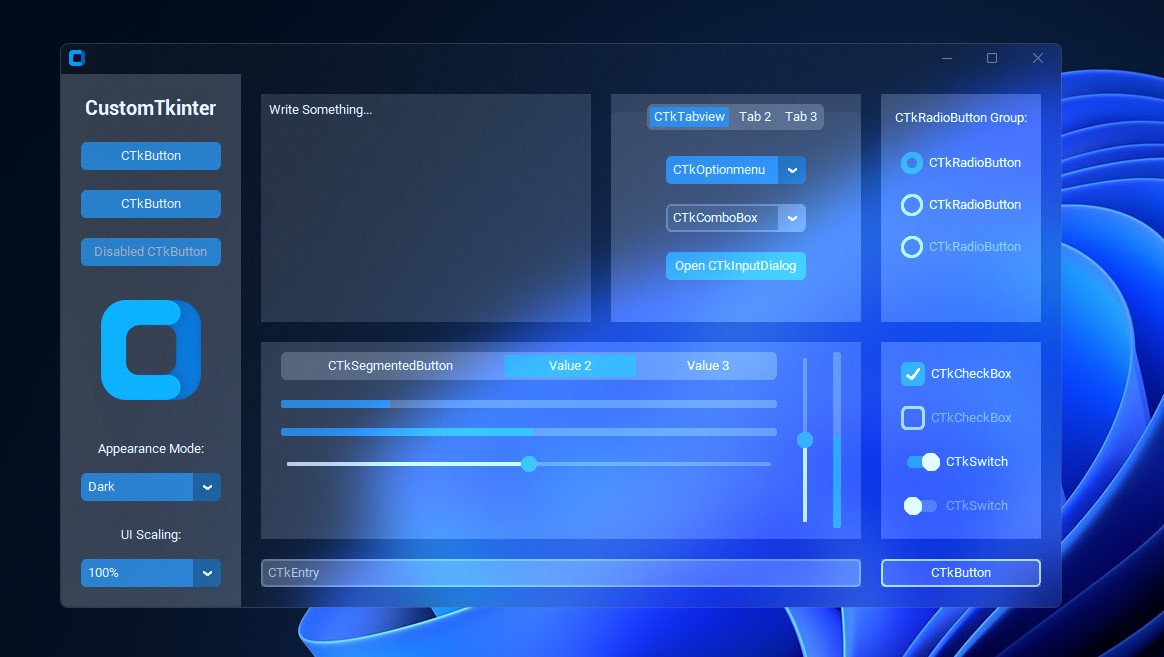
Task: Open the UI Scaling dropdown set to 100%
Action: [150, 572]
